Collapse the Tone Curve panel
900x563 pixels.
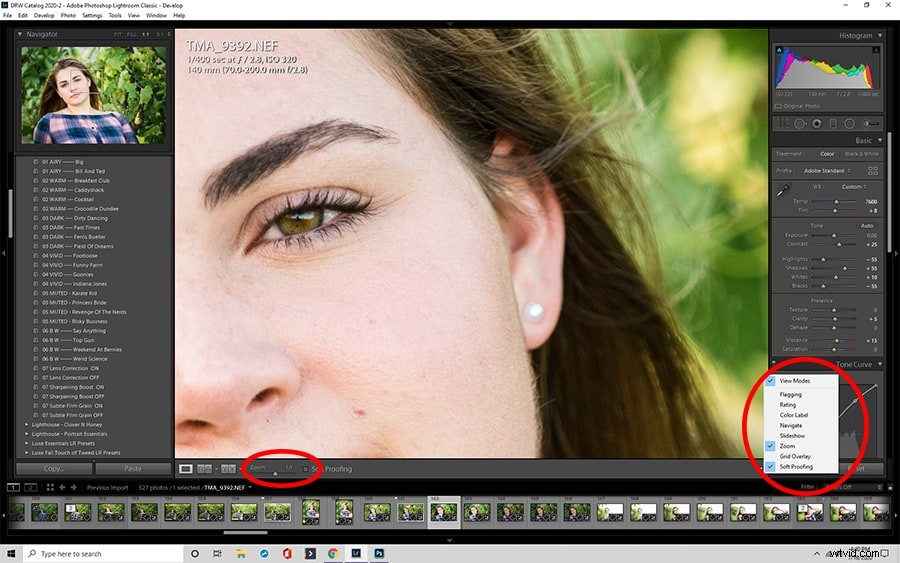[880, 364]
